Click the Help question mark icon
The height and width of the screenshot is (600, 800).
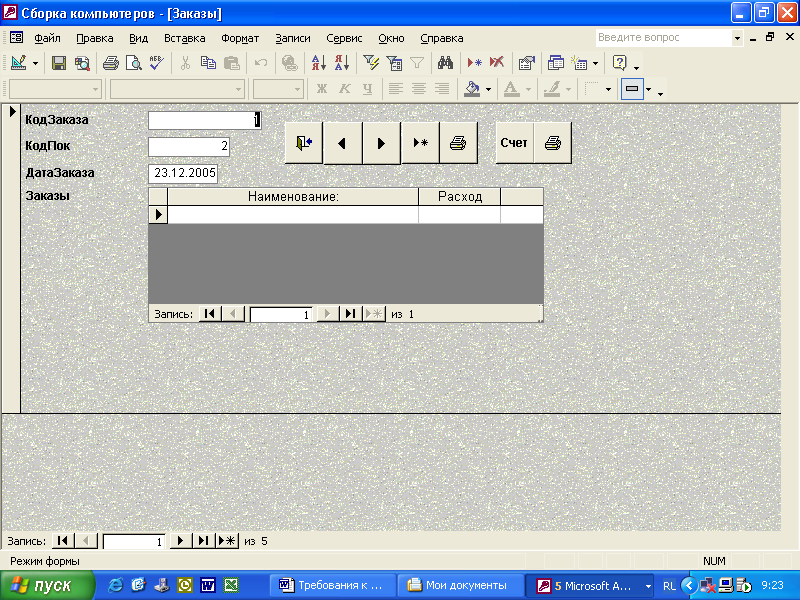coord(619,63)
